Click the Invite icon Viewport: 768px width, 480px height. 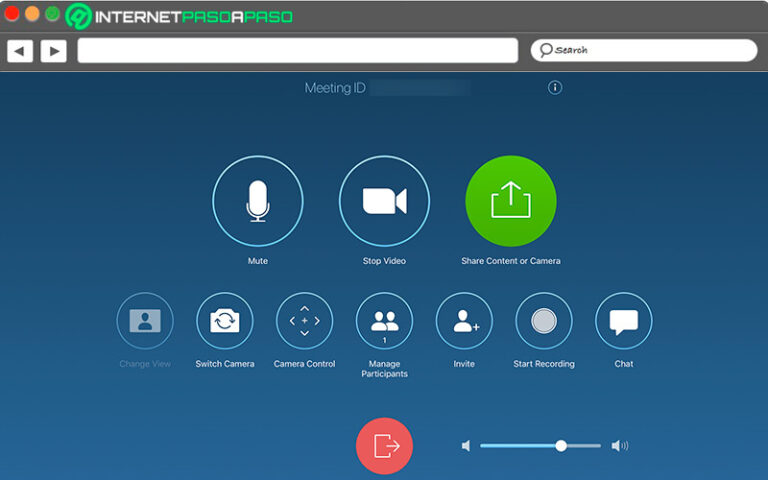tap(464, 321)
